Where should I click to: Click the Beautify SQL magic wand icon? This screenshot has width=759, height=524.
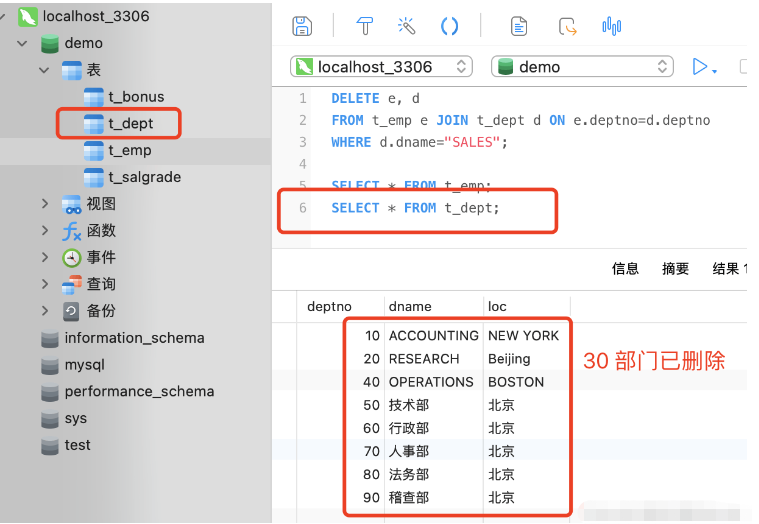pos(407,26)
